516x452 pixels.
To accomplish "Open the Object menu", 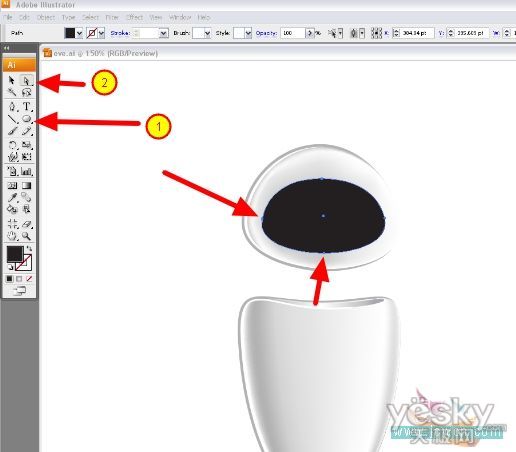I will [46, 17].
